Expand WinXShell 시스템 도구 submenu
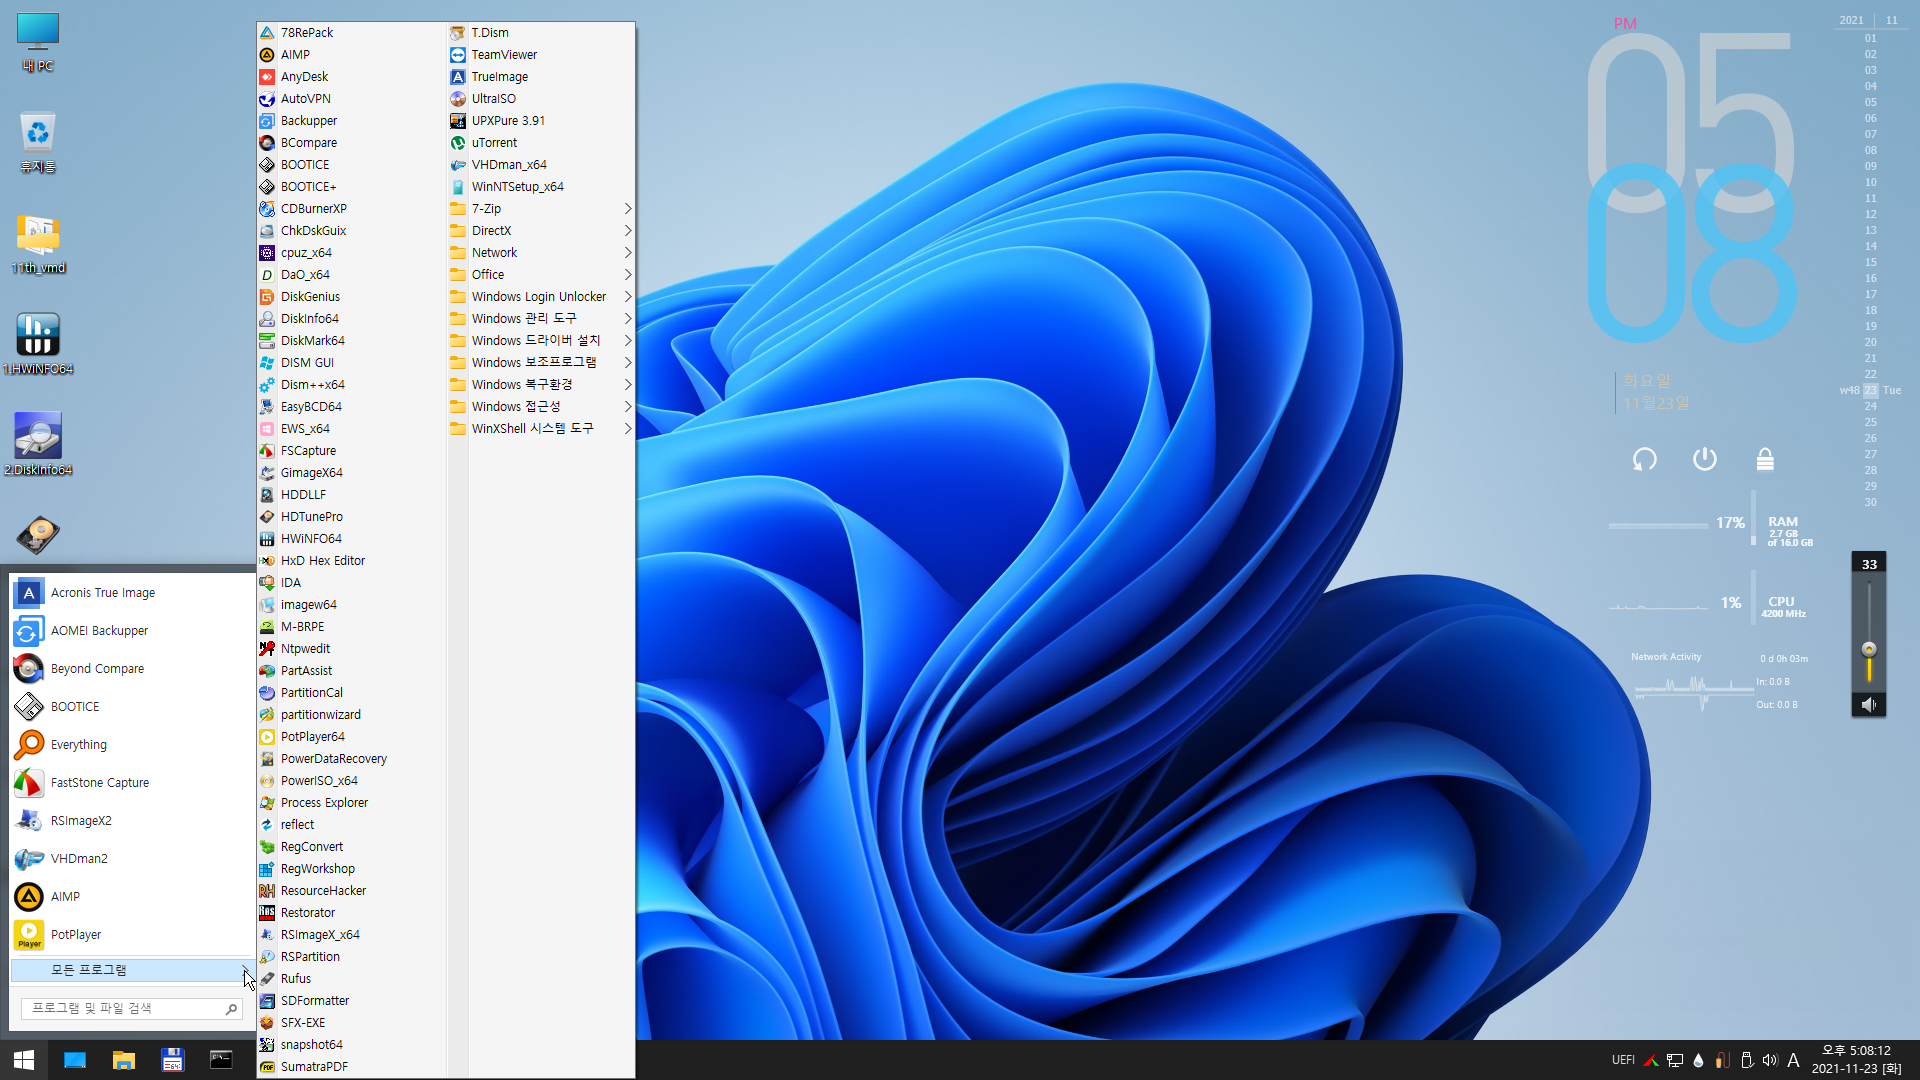The image size is (1920, 1080). point(541,429)
